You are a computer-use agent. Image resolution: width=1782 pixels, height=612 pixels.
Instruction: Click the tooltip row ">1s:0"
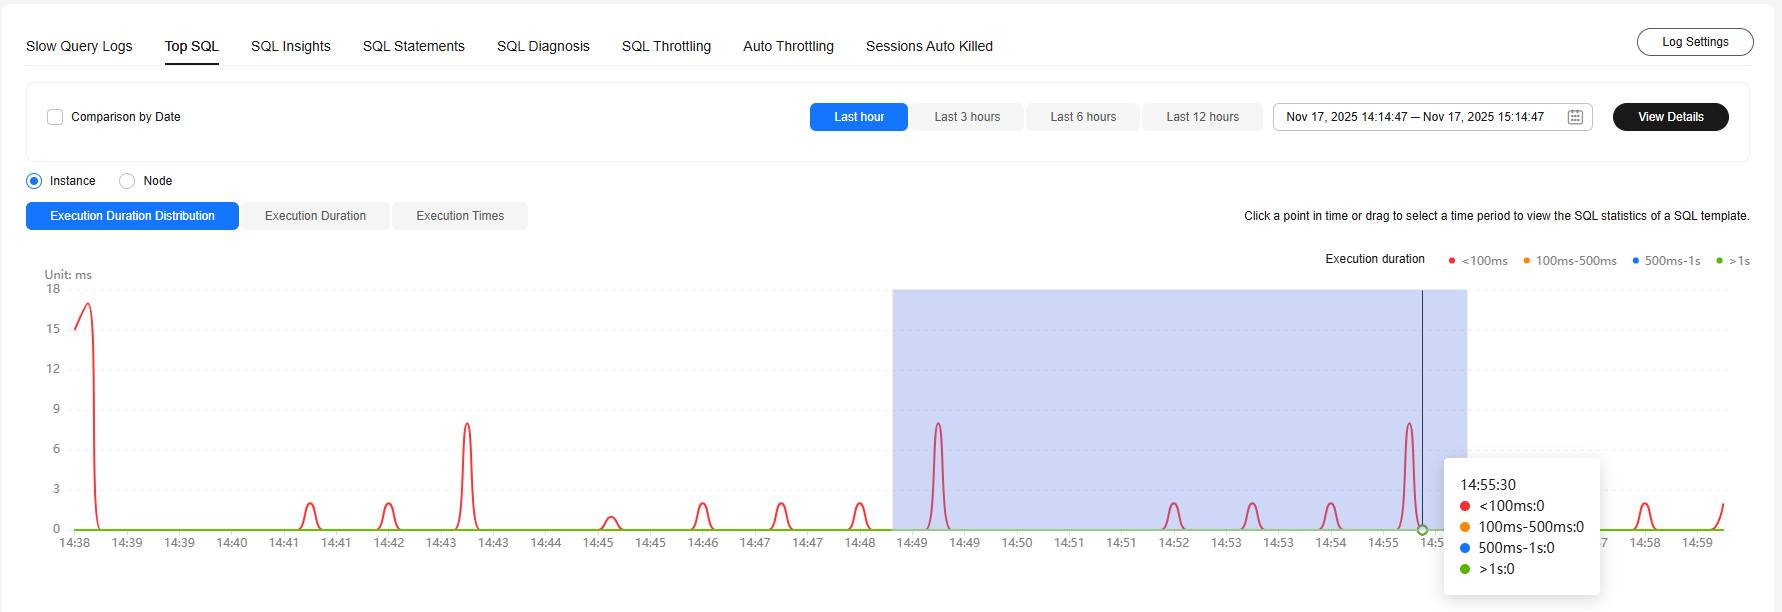[x=1487, y=569]
